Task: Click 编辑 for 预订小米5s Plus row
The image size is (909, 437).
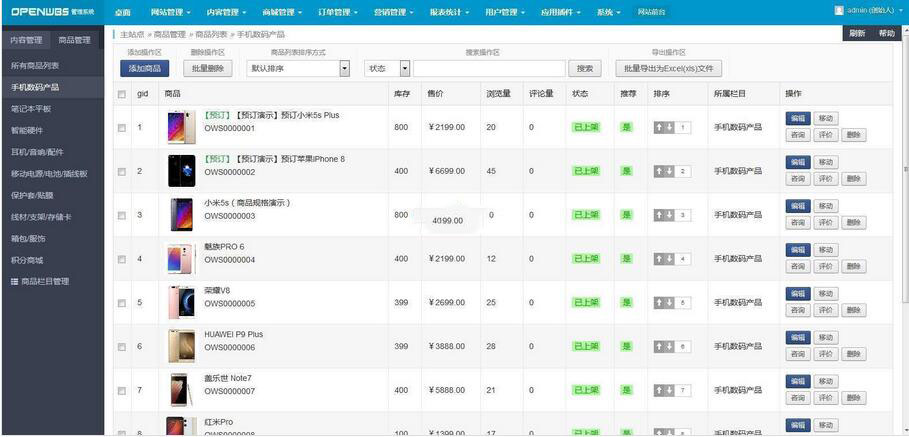Action: [798, 118]
